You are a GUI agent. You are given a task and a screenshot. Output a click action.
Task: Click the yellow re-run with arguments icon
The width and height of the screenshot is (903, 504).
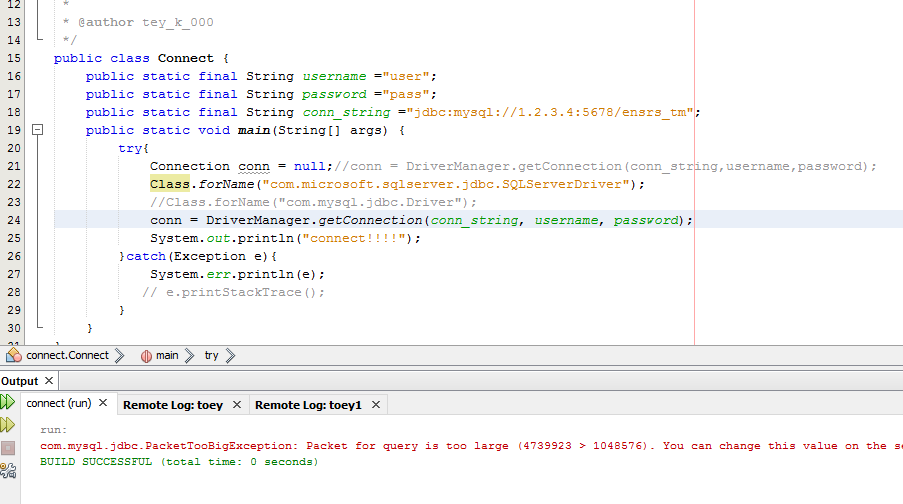7,425
